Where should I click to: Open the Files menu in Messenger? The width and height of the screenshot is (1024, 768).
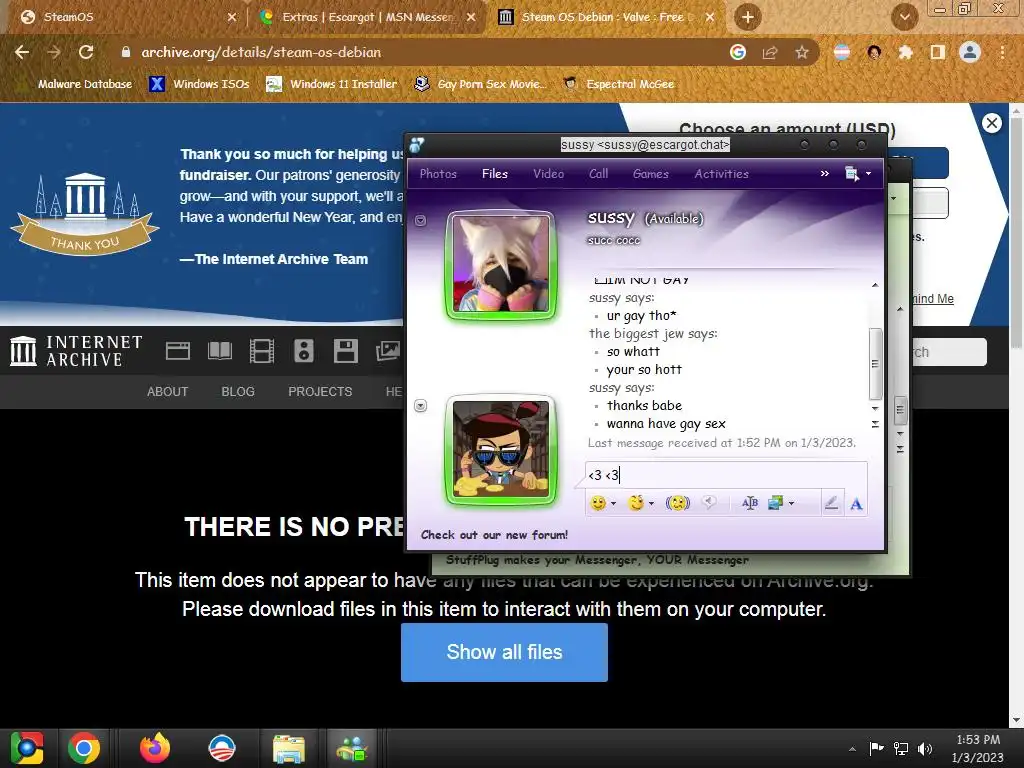[495, 174]
